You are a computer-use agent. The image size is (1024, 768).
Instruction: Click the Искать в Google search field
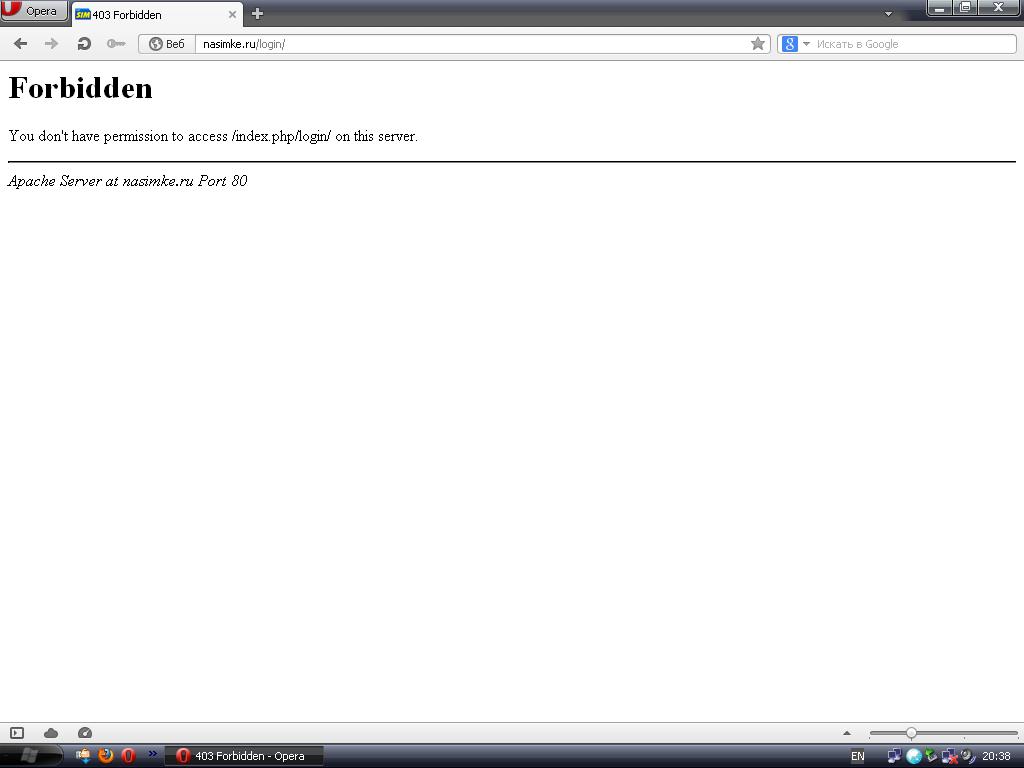pos(914,44)
